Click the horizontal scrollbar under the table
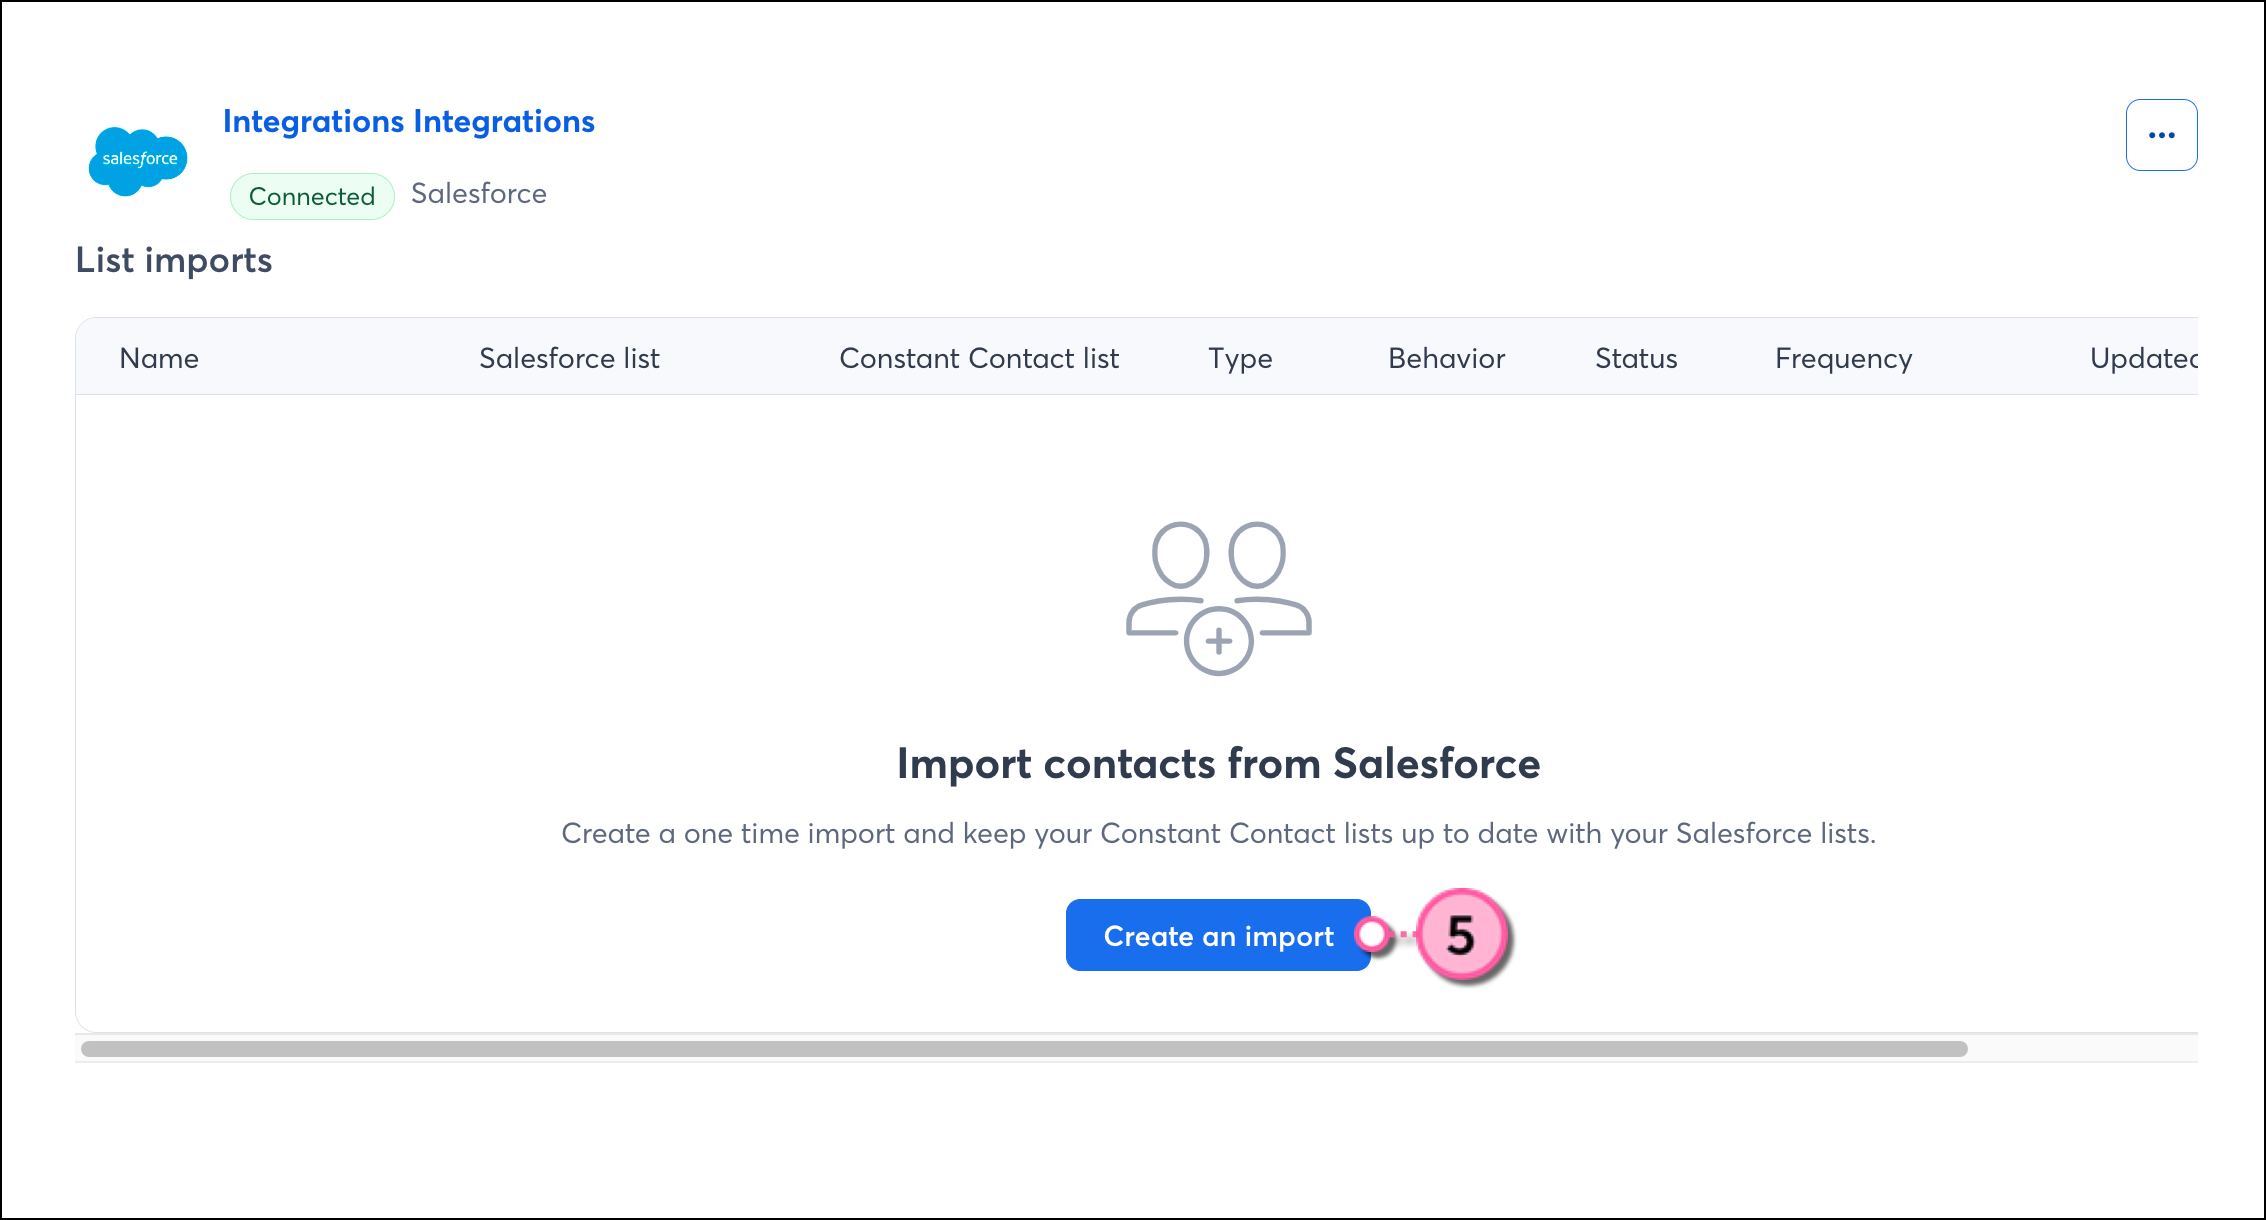Image resolution: width=2266 pixels, height=1220 pixels. point(1024,1049)
